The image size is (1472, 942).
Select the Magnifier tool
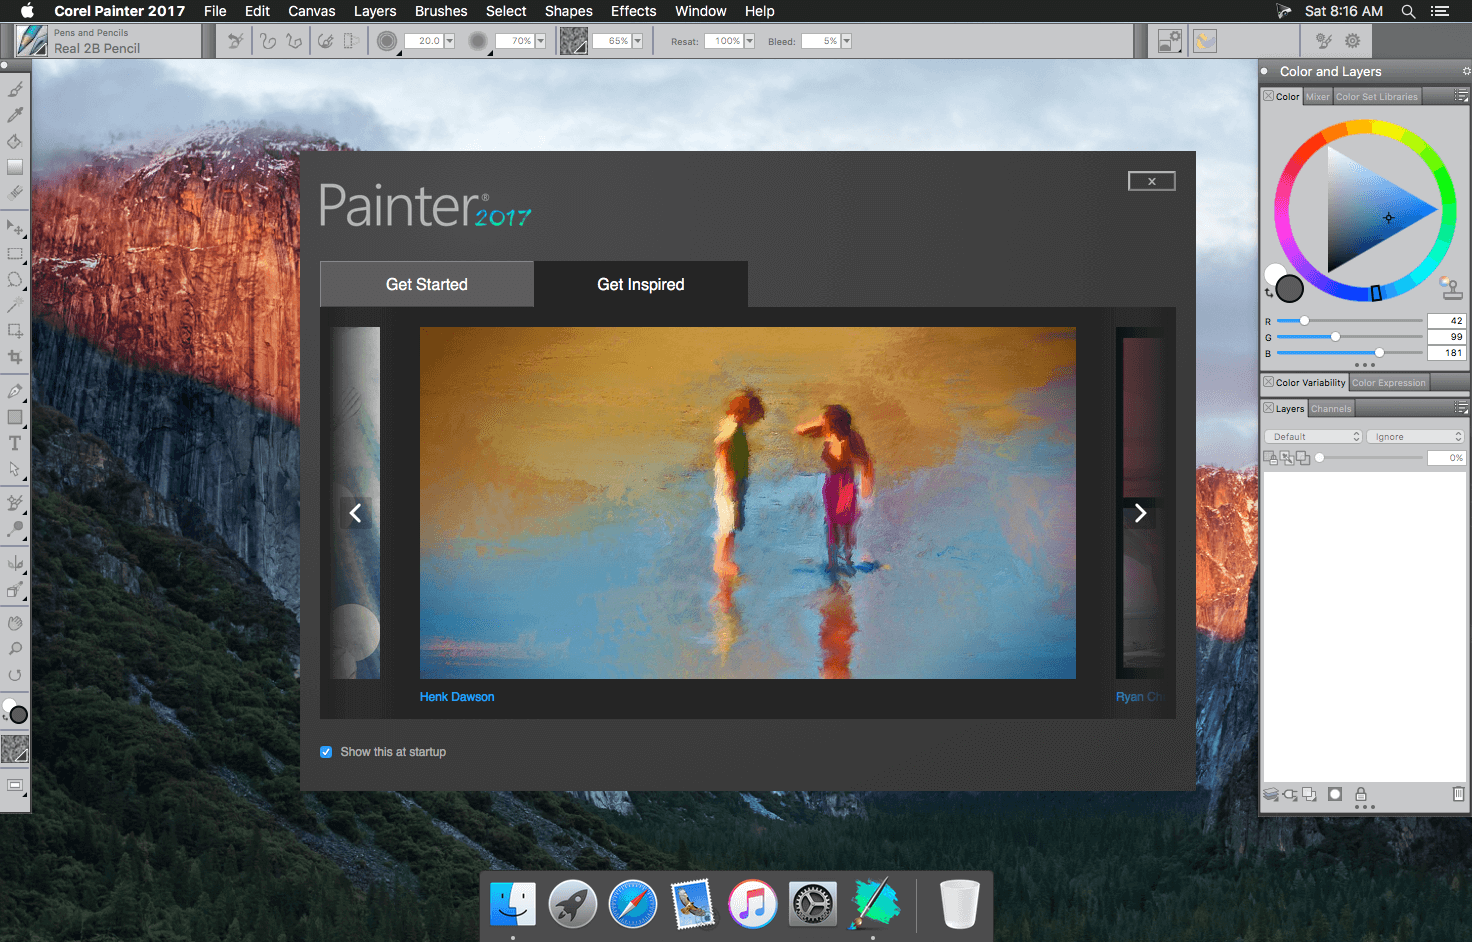coord(15,650)
